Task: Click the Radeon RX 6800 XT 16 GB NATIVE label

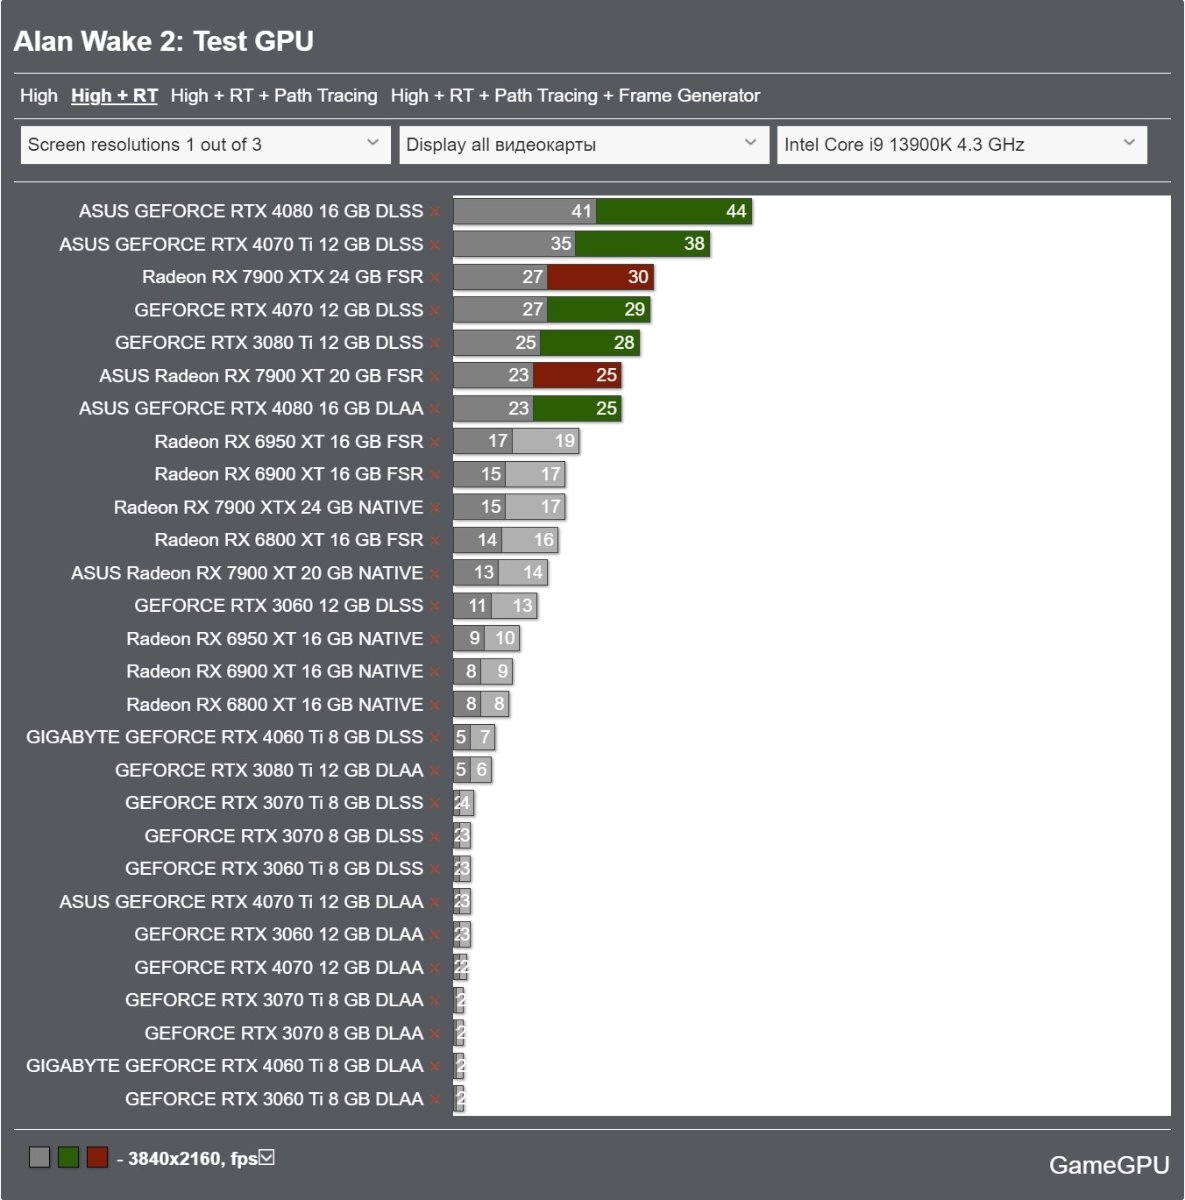Action: tap(275, 704)
